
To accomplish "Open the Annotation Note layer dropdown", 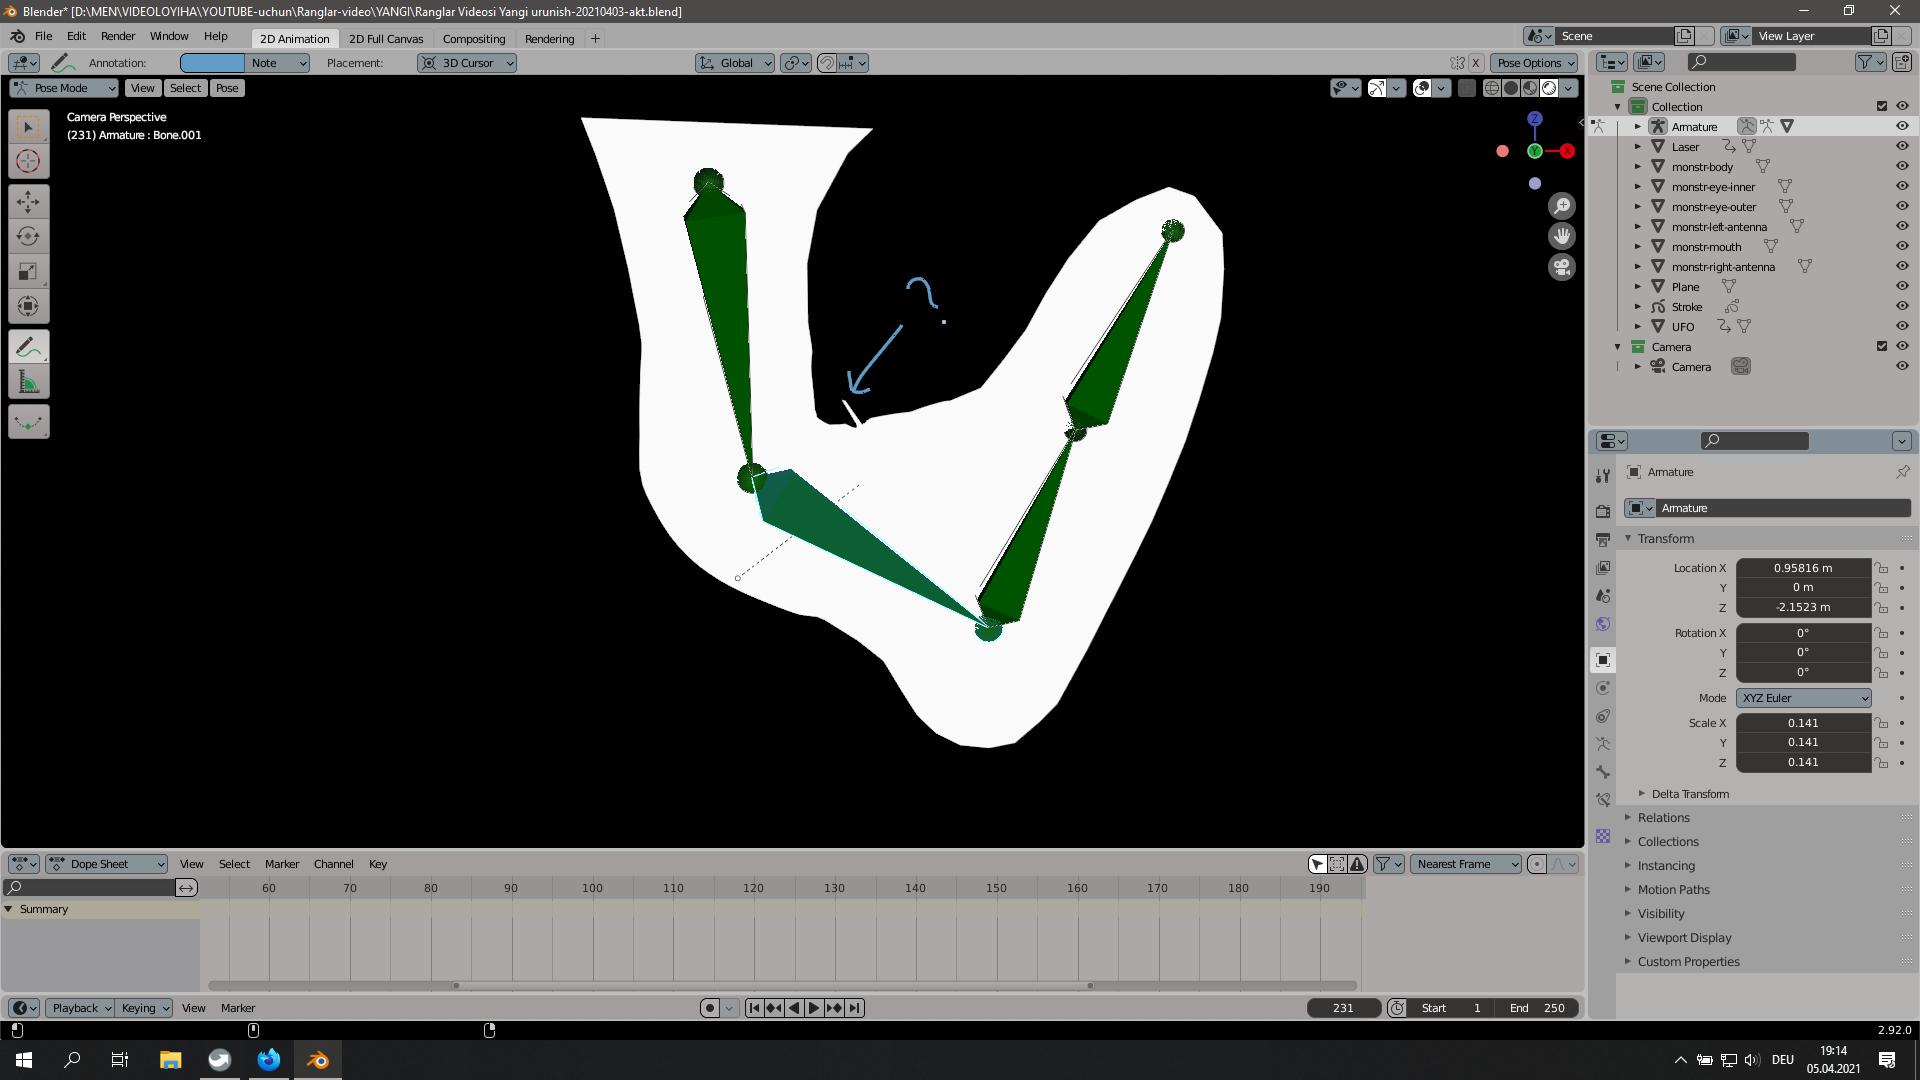I will (x=277, y=63).
